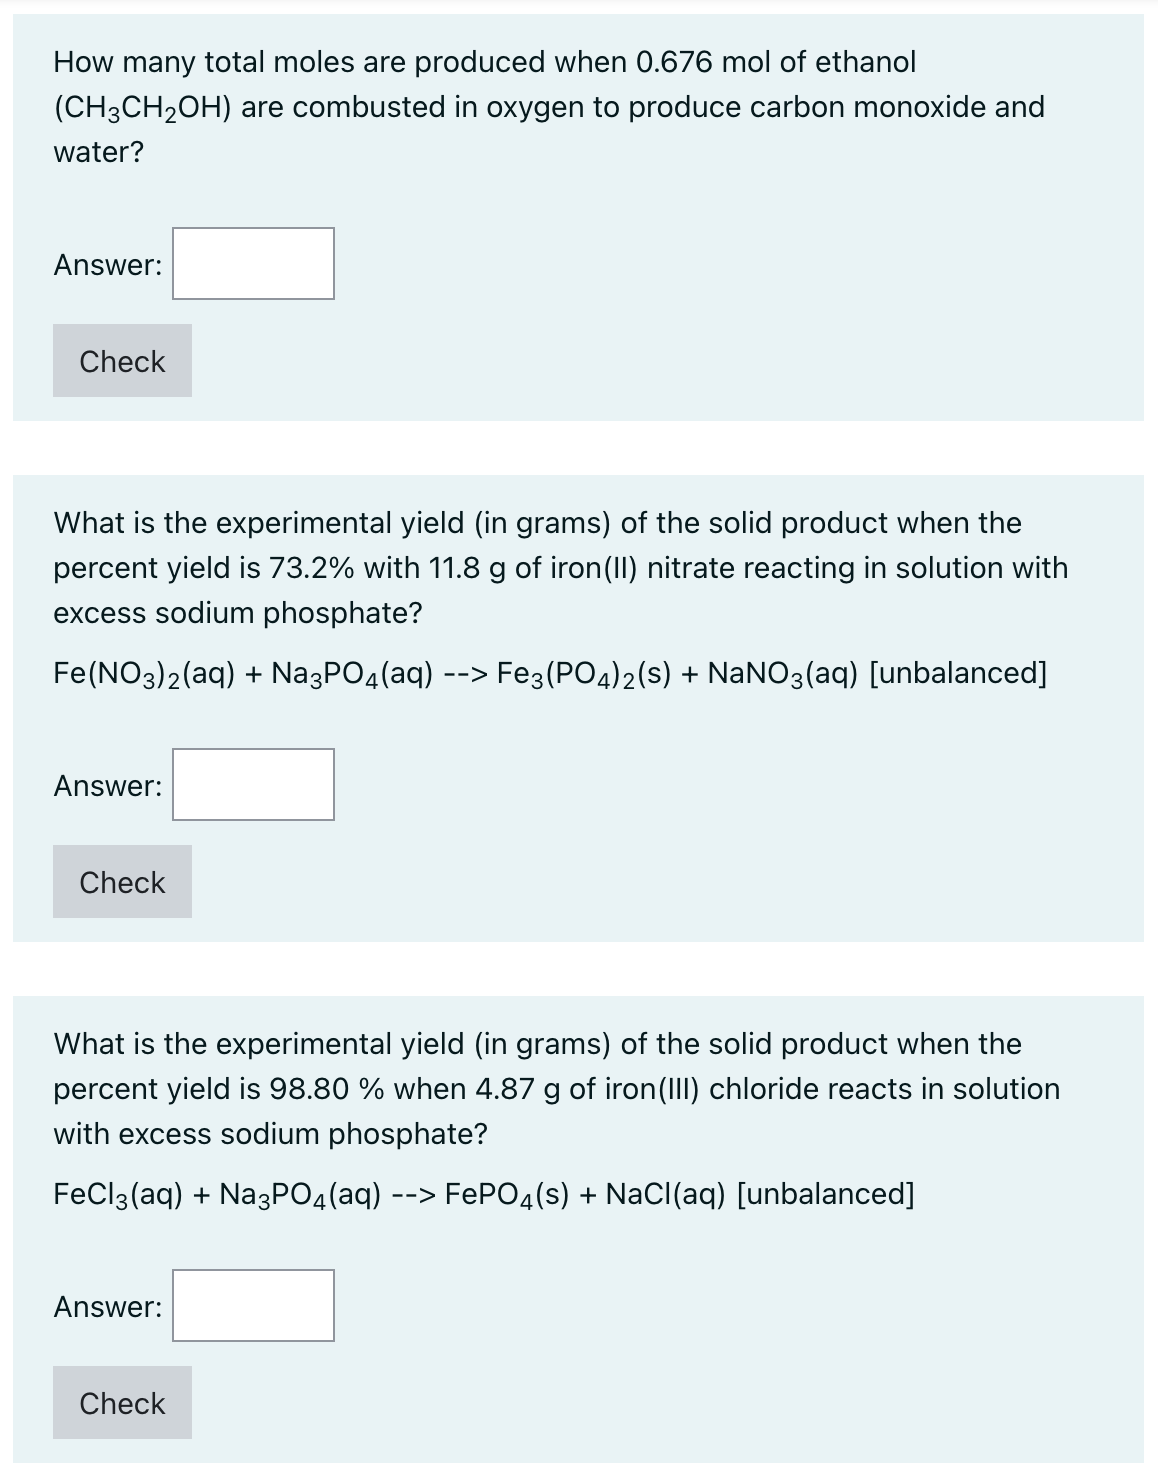Screen dimensions: 1158x1468
Task: Click the [unbalanced] tag after NaCl(aq)
Action: [825, 1195]
